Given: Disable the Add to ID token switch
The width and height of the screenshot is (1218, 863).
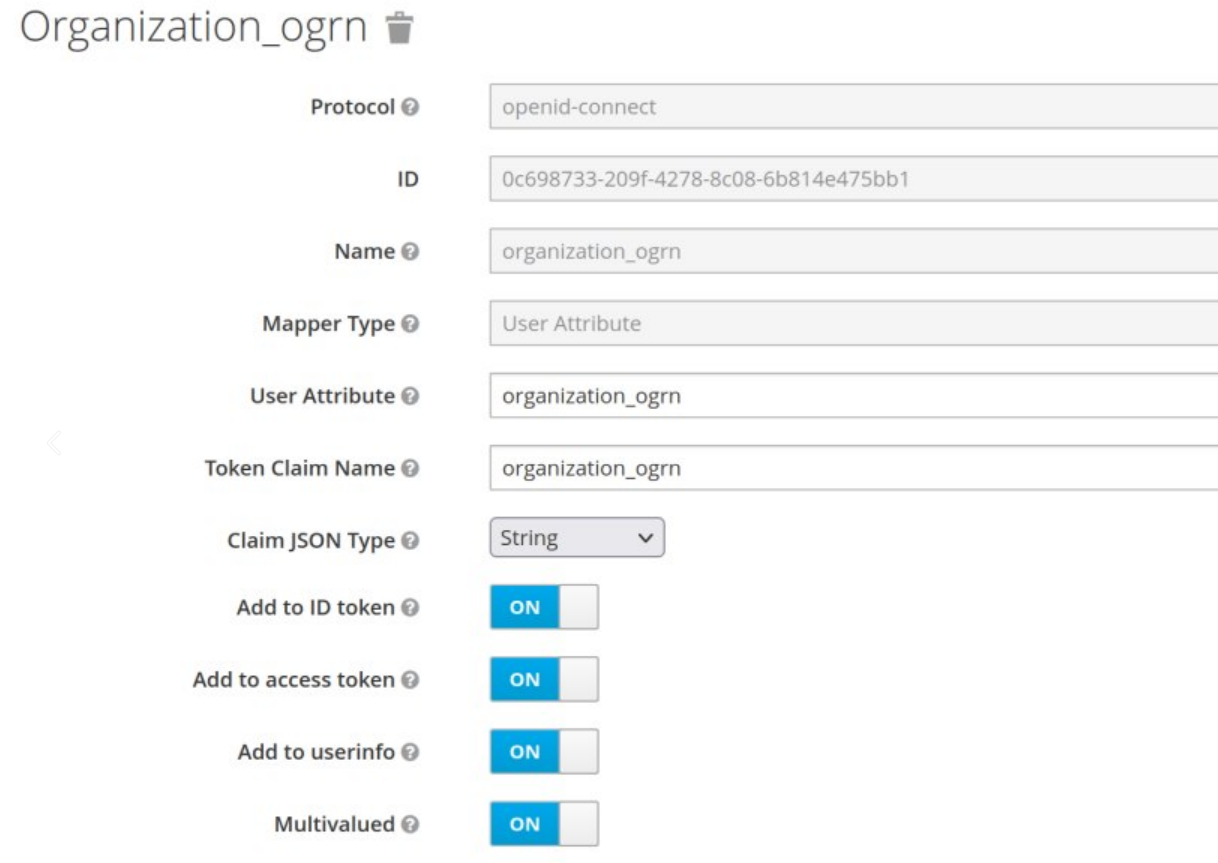Looking at the screenshot, I should tap(544, 607).
